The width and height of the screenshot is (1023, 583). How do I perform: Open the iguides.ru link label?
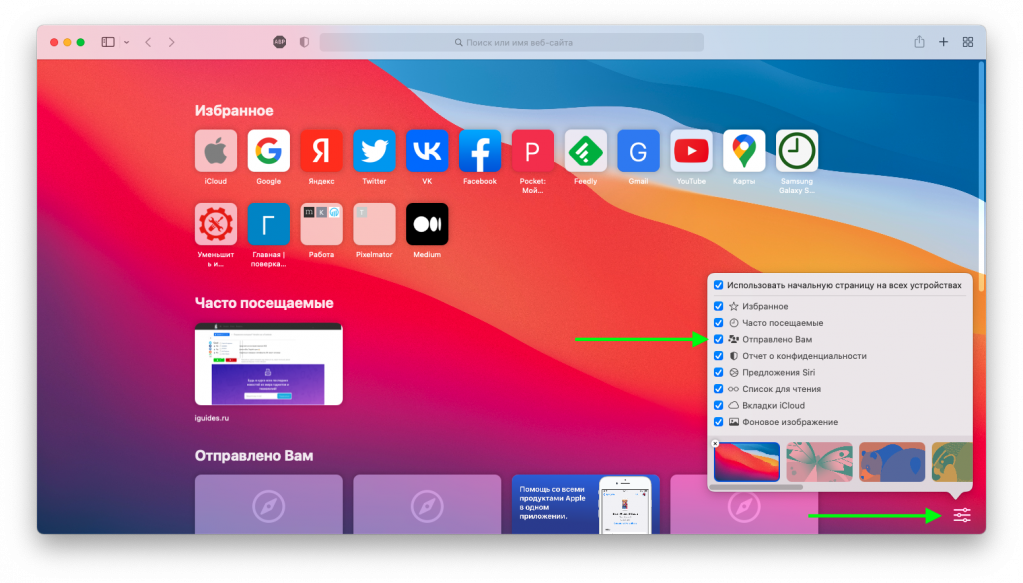coord(211,418)
